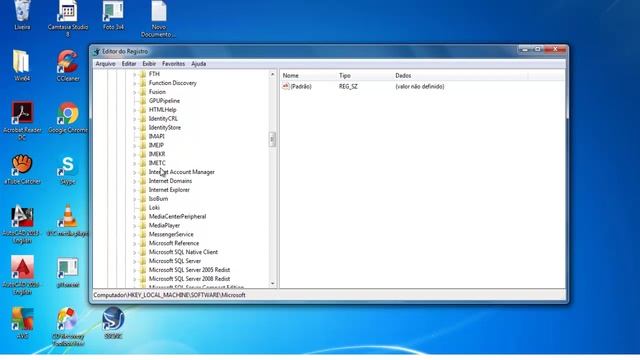This screenshot has height=360, width=640.
Task: Select Microsoft SQL Server 2008 Redist key
Action: click(x=189, y=279)
